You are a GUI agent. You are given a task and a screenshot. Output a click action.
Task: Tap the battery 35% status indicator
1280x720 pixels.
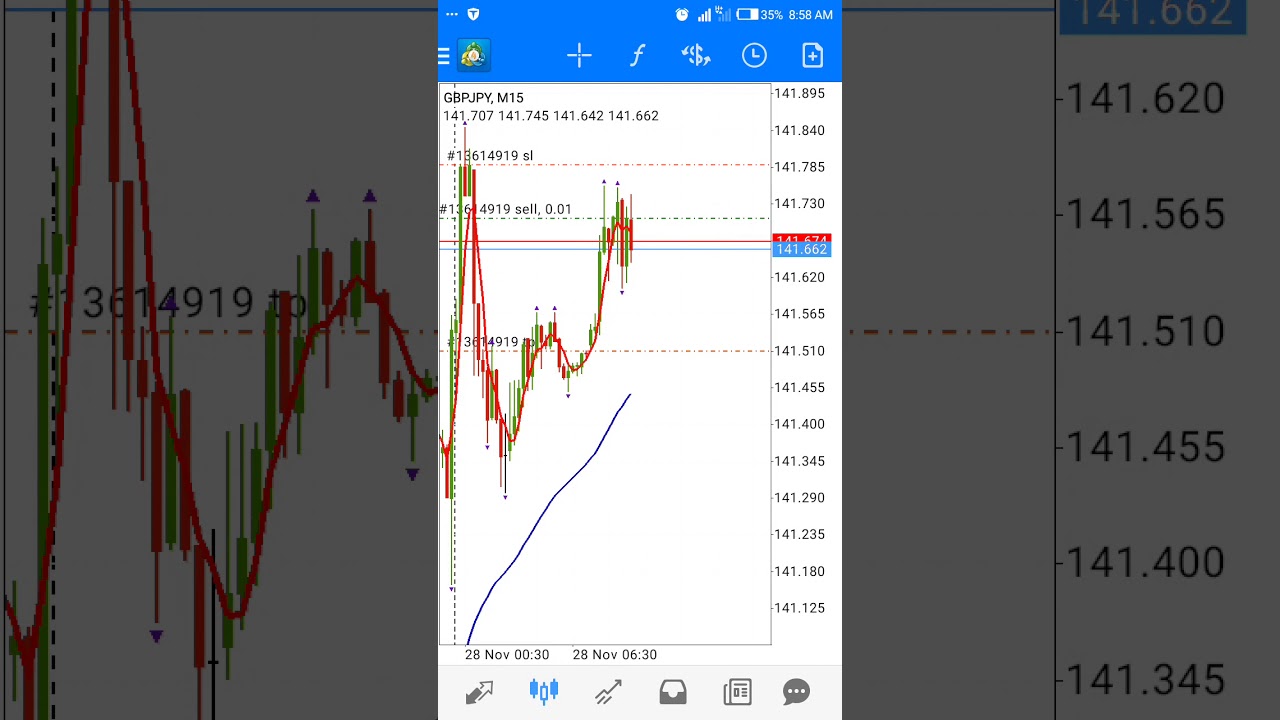point(760,15)
